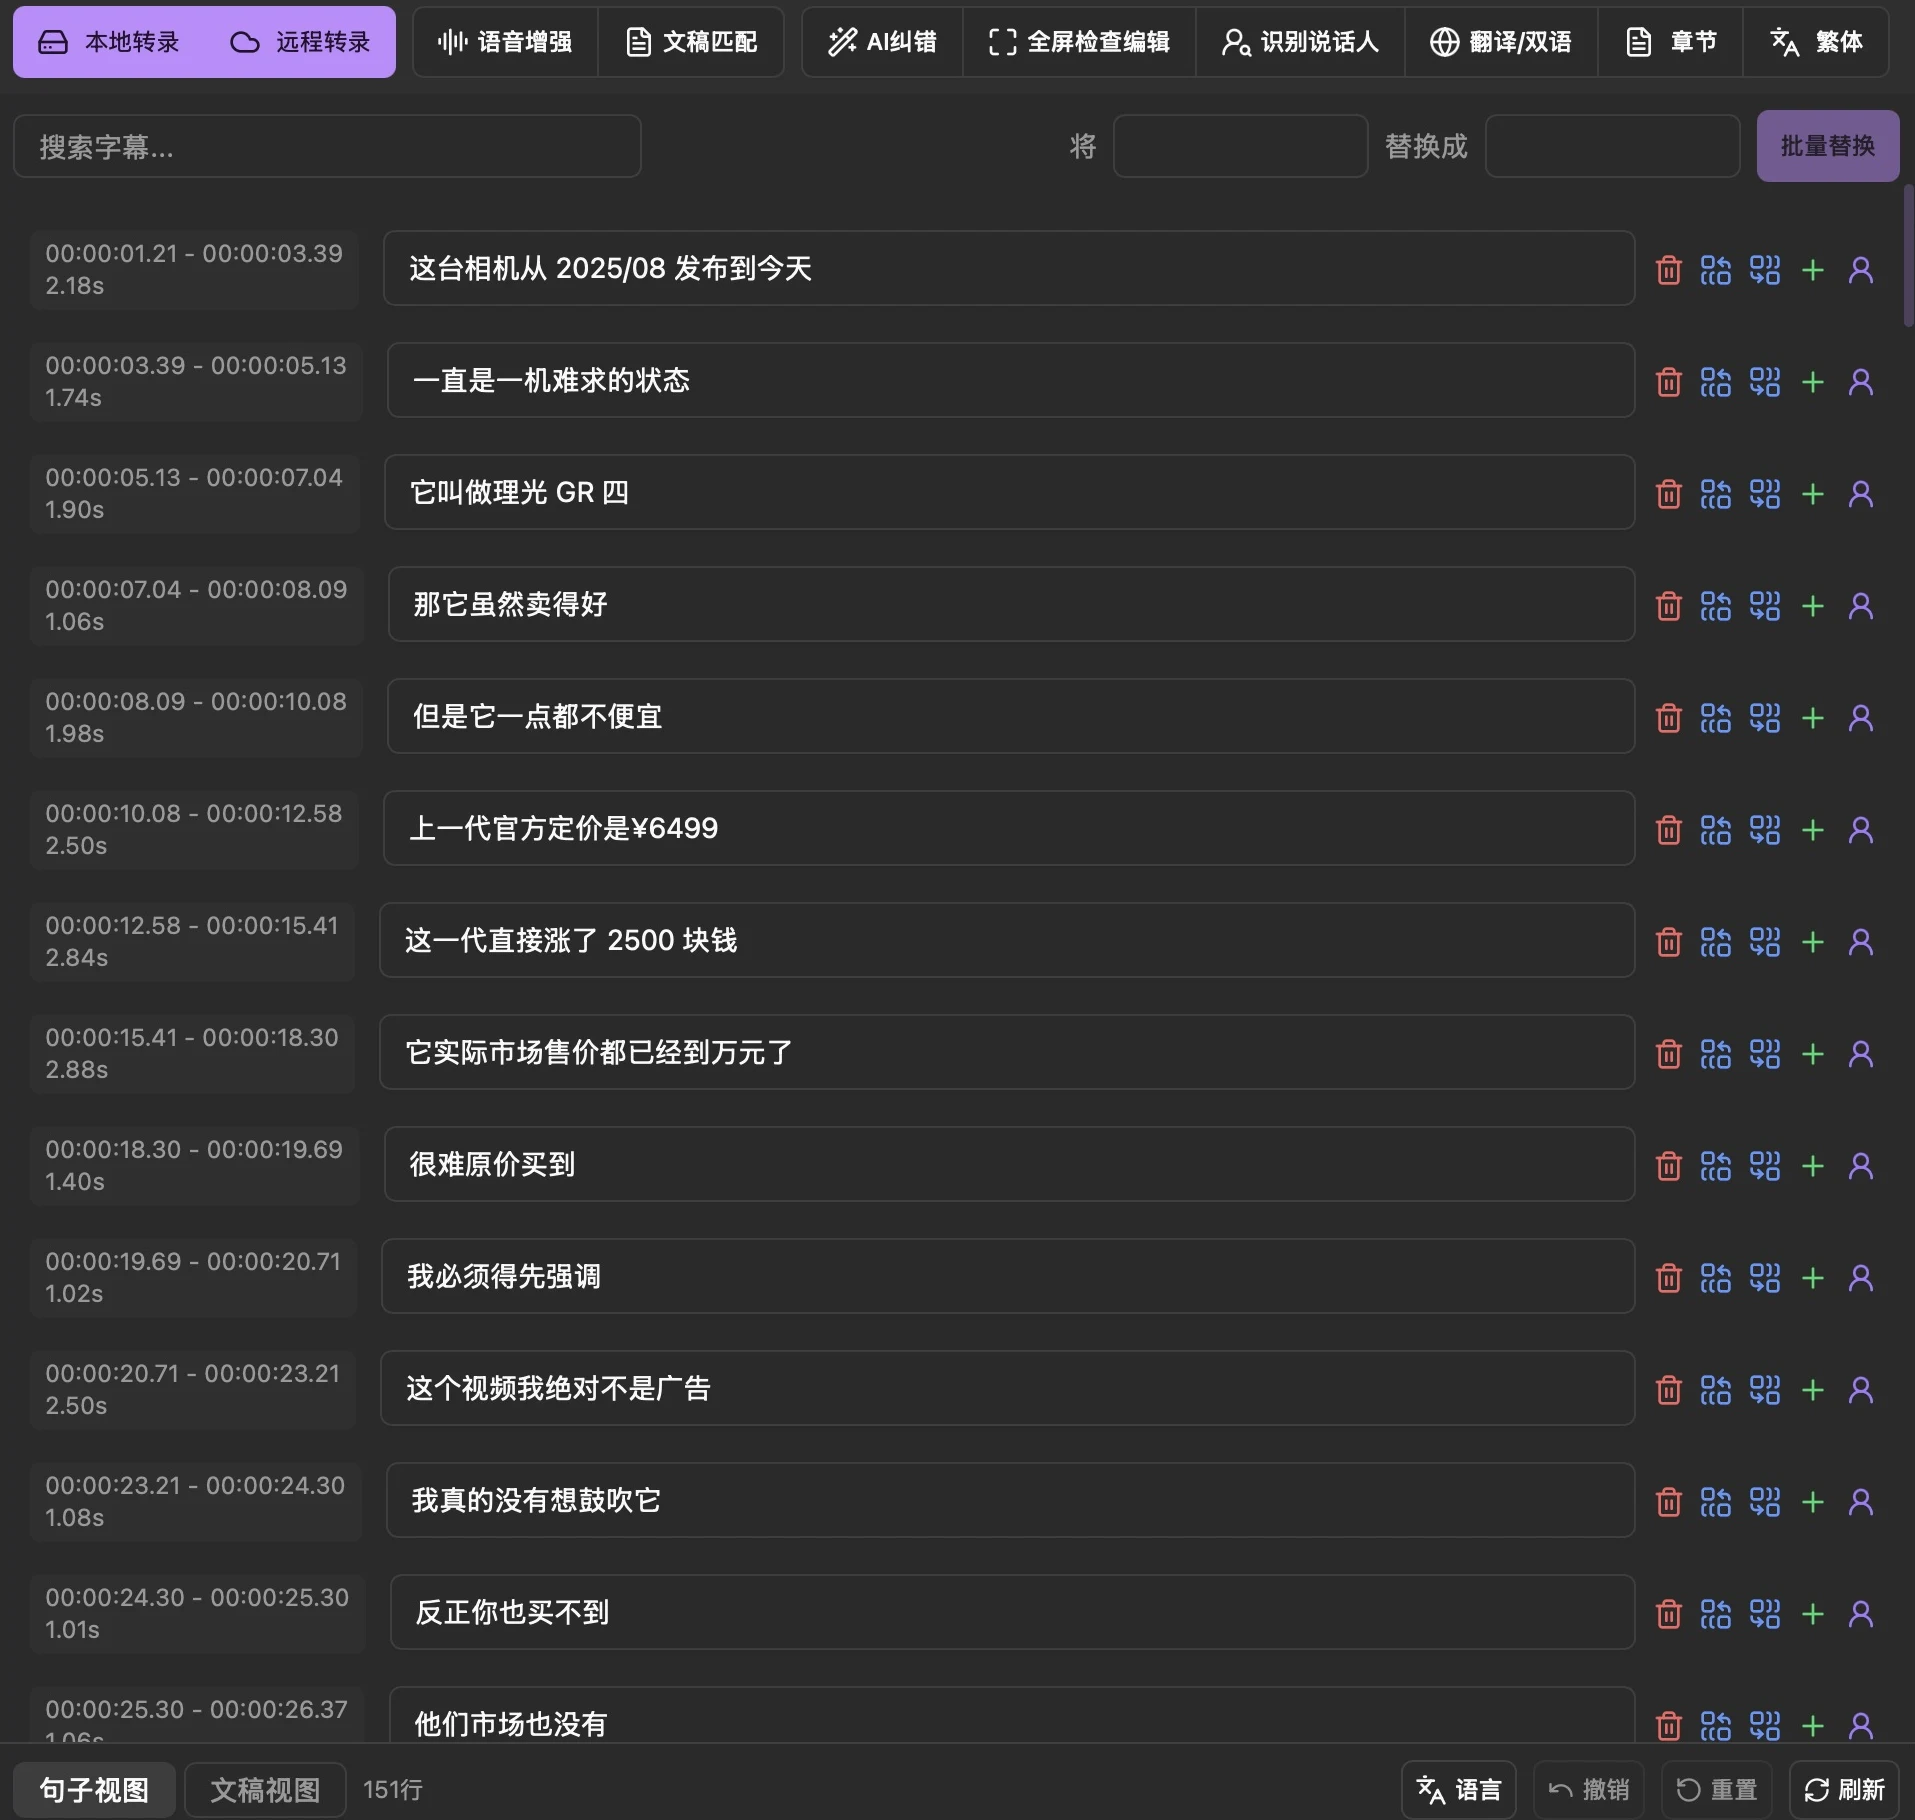Open the 章节 chapters tool
Viewport: 1915px width, 1820px height.
point(1670,42)
